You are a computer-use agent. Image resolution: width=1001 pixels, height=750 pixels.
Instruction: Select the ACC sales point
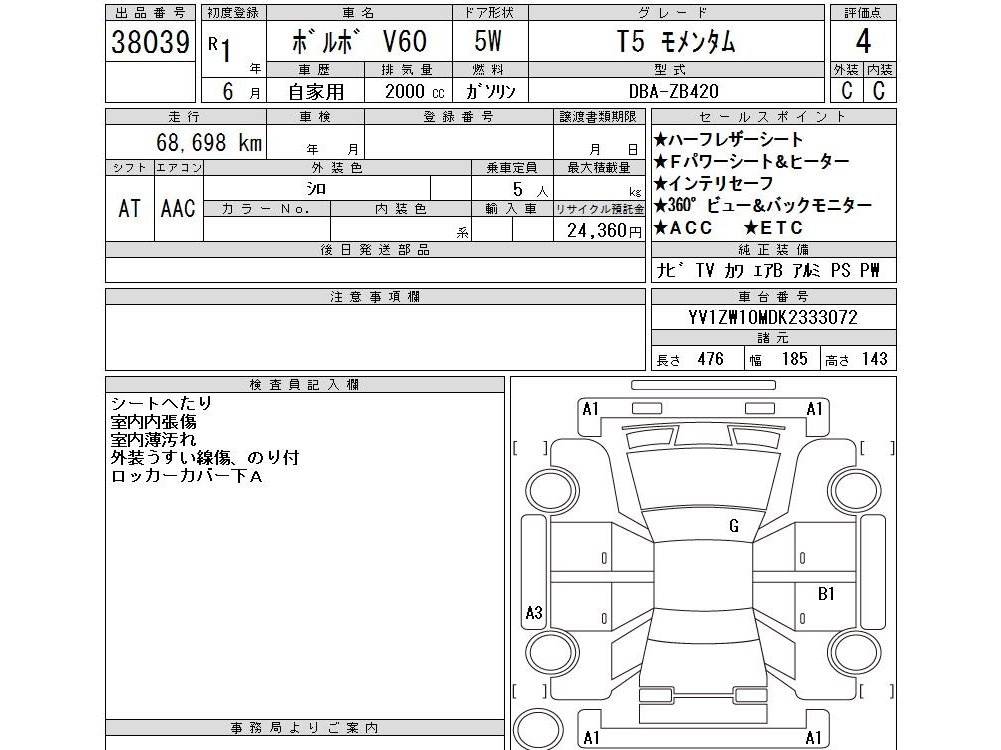click(x=683, y=228)
